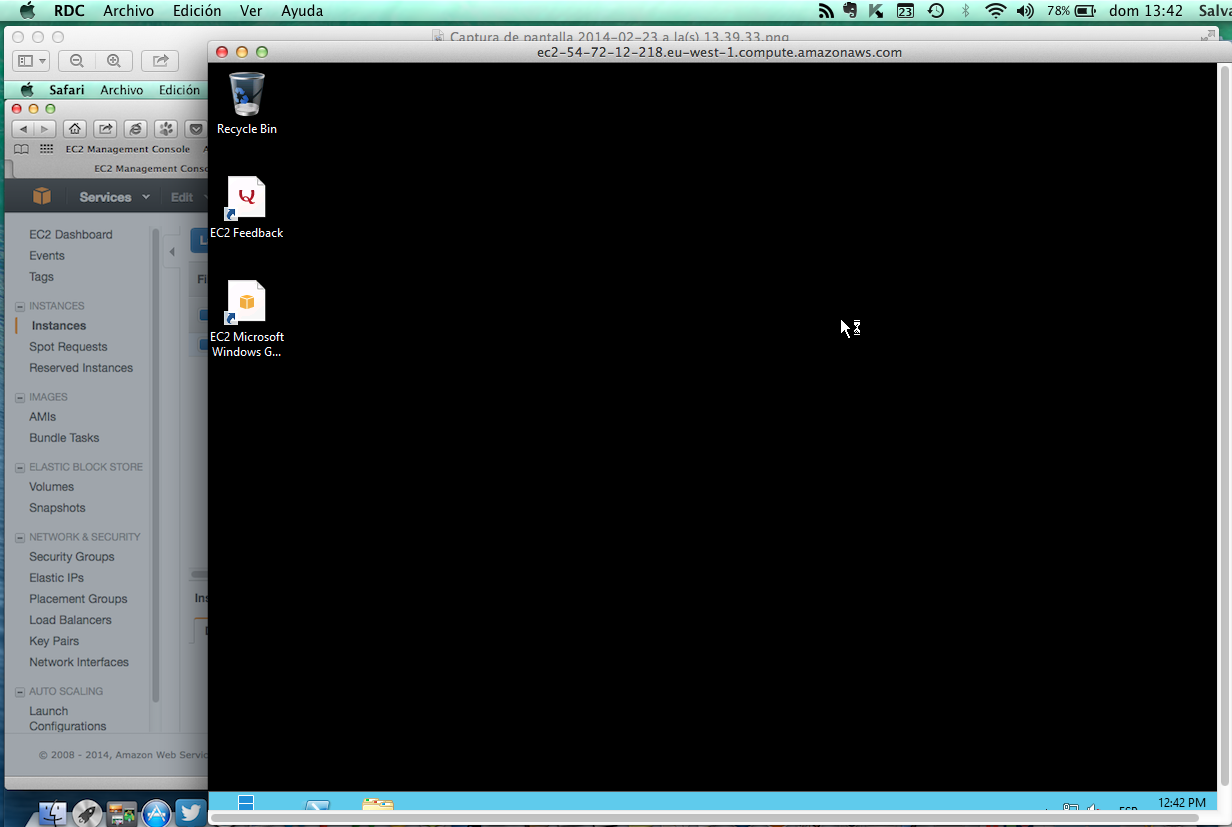The height and width of the screenshot is (827, 1232).
Task: Launch App Store from the dock
Action: pyautogui.click(x=155, y=813)
